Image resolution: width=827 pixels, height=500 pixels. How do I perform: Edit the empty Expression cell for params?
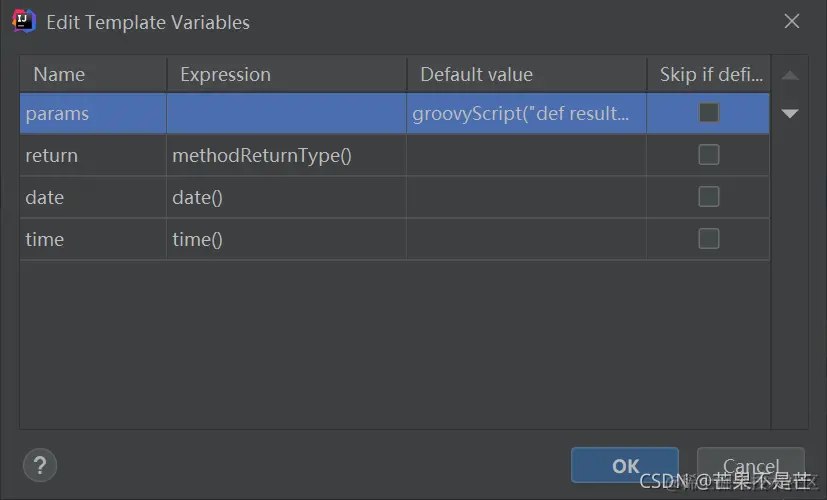click(286, 113)
